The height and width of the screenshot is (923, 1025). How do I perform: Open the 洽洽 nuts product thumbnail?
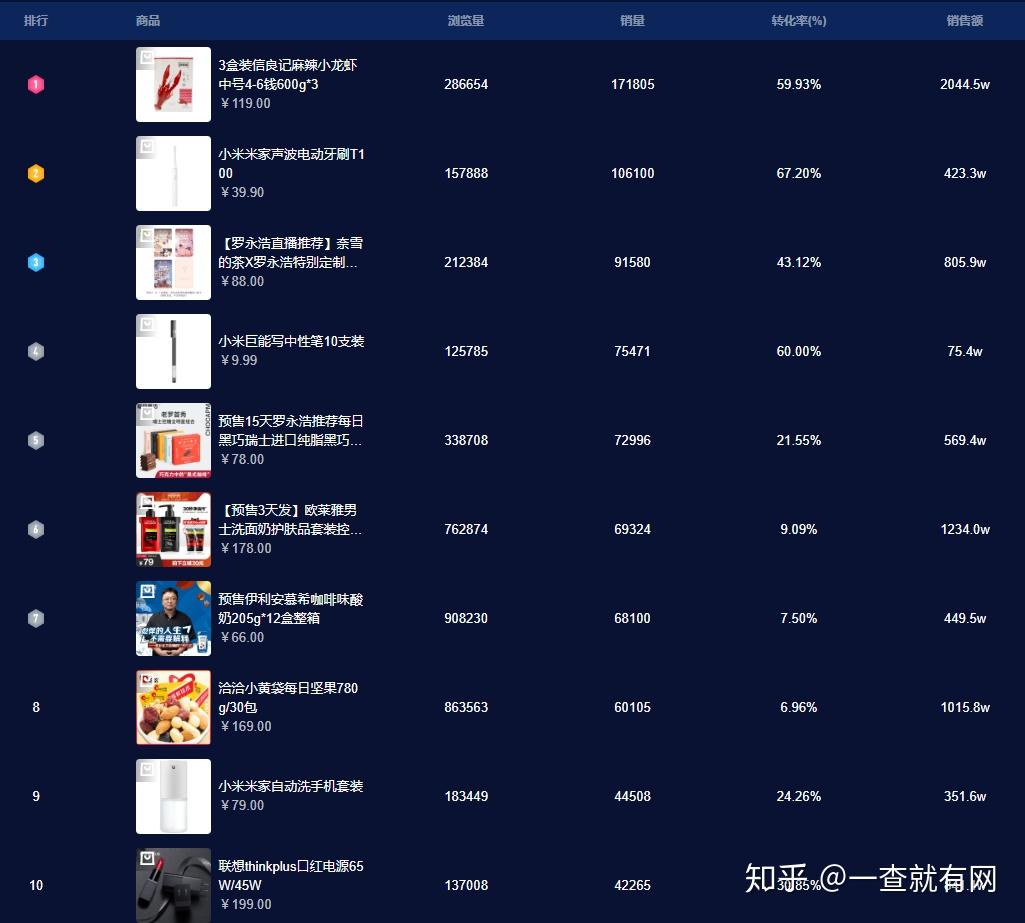tap(173, 707)
